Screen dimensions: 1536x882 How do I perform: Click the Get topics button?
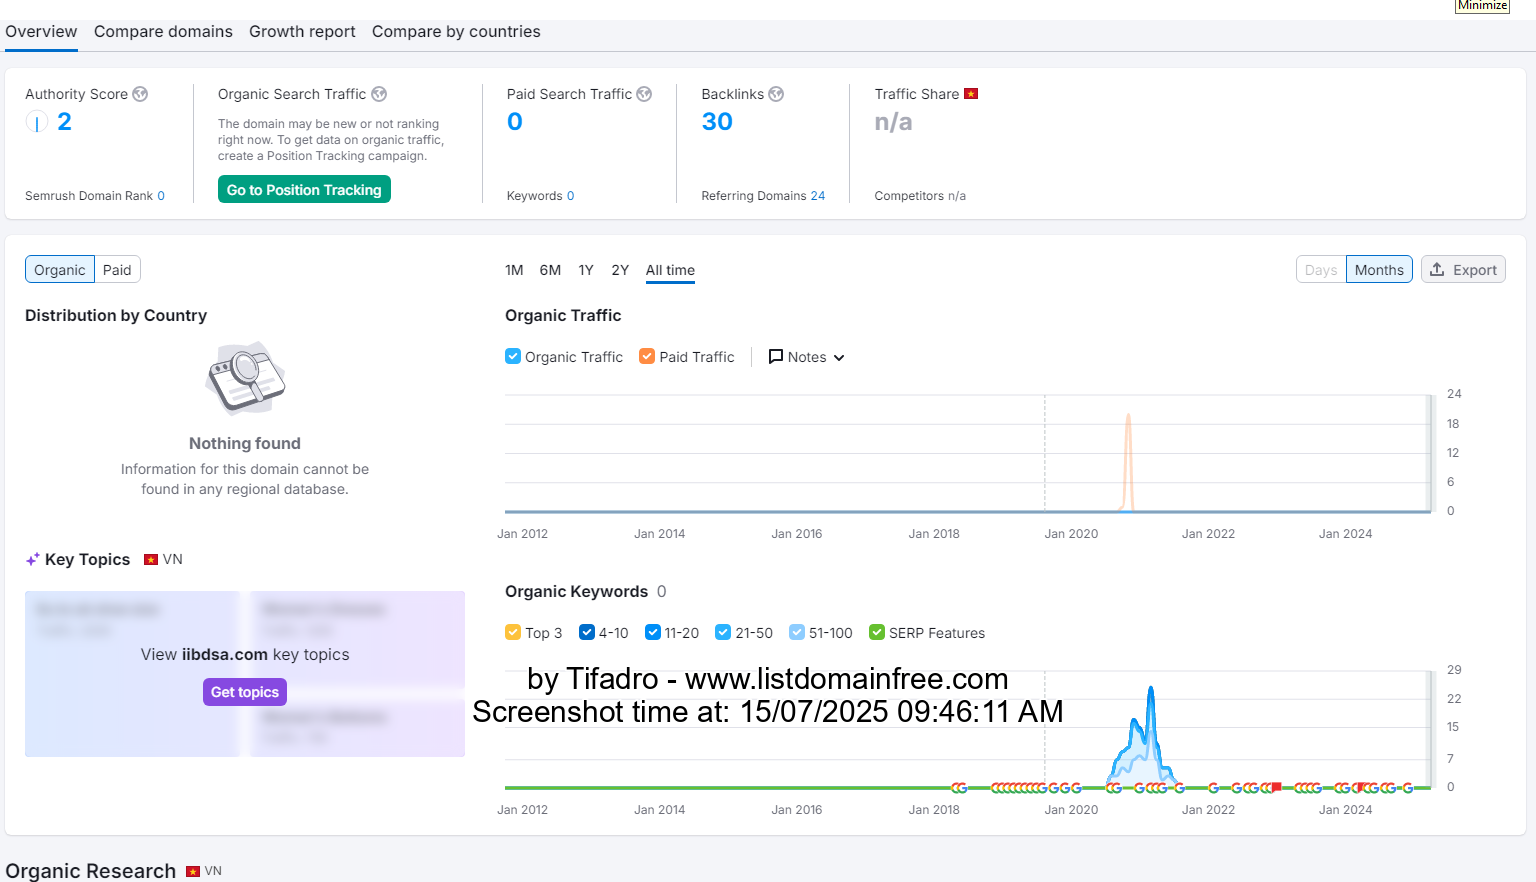245,692
